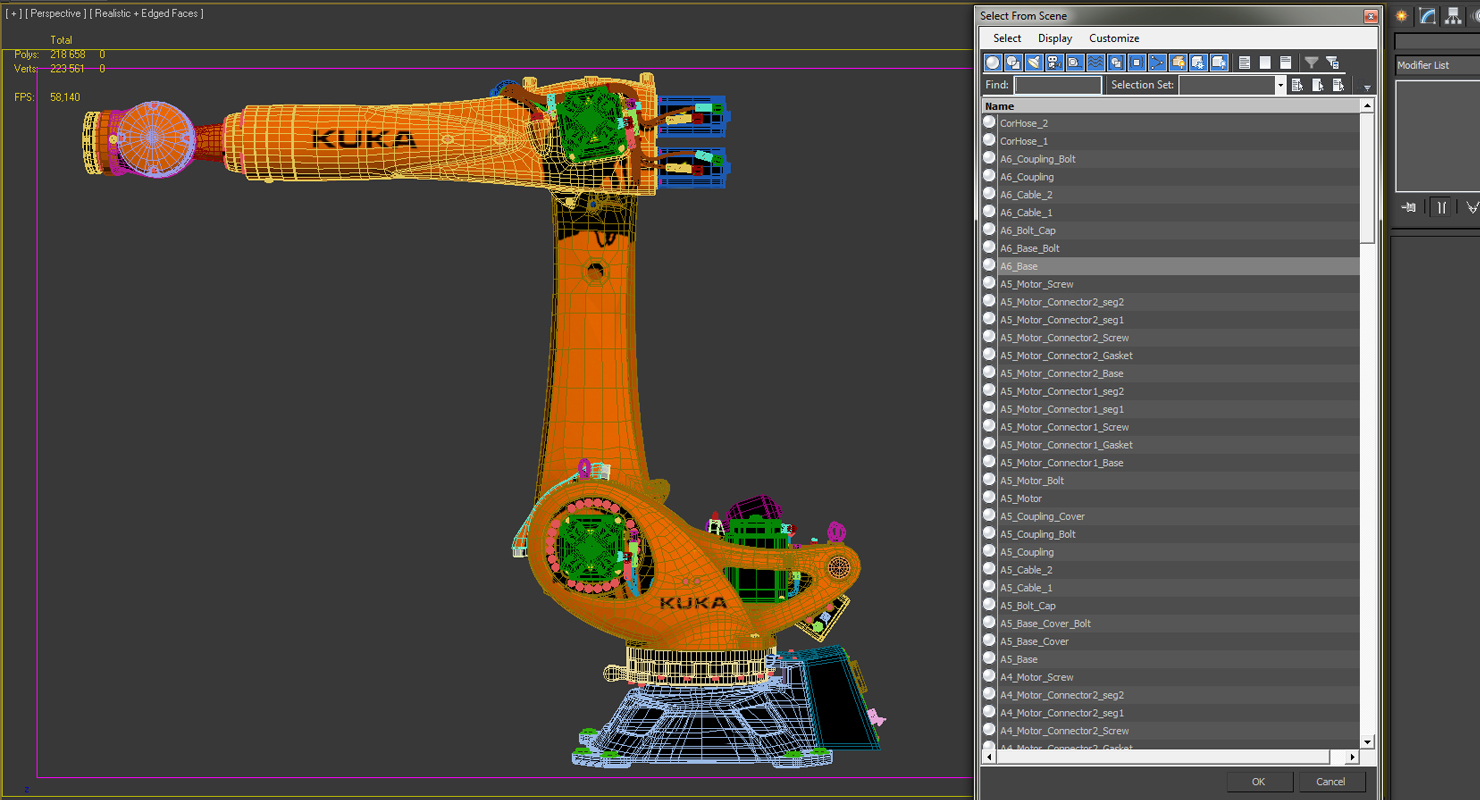Toggle Display Cameras filter

pos(1054,62)
